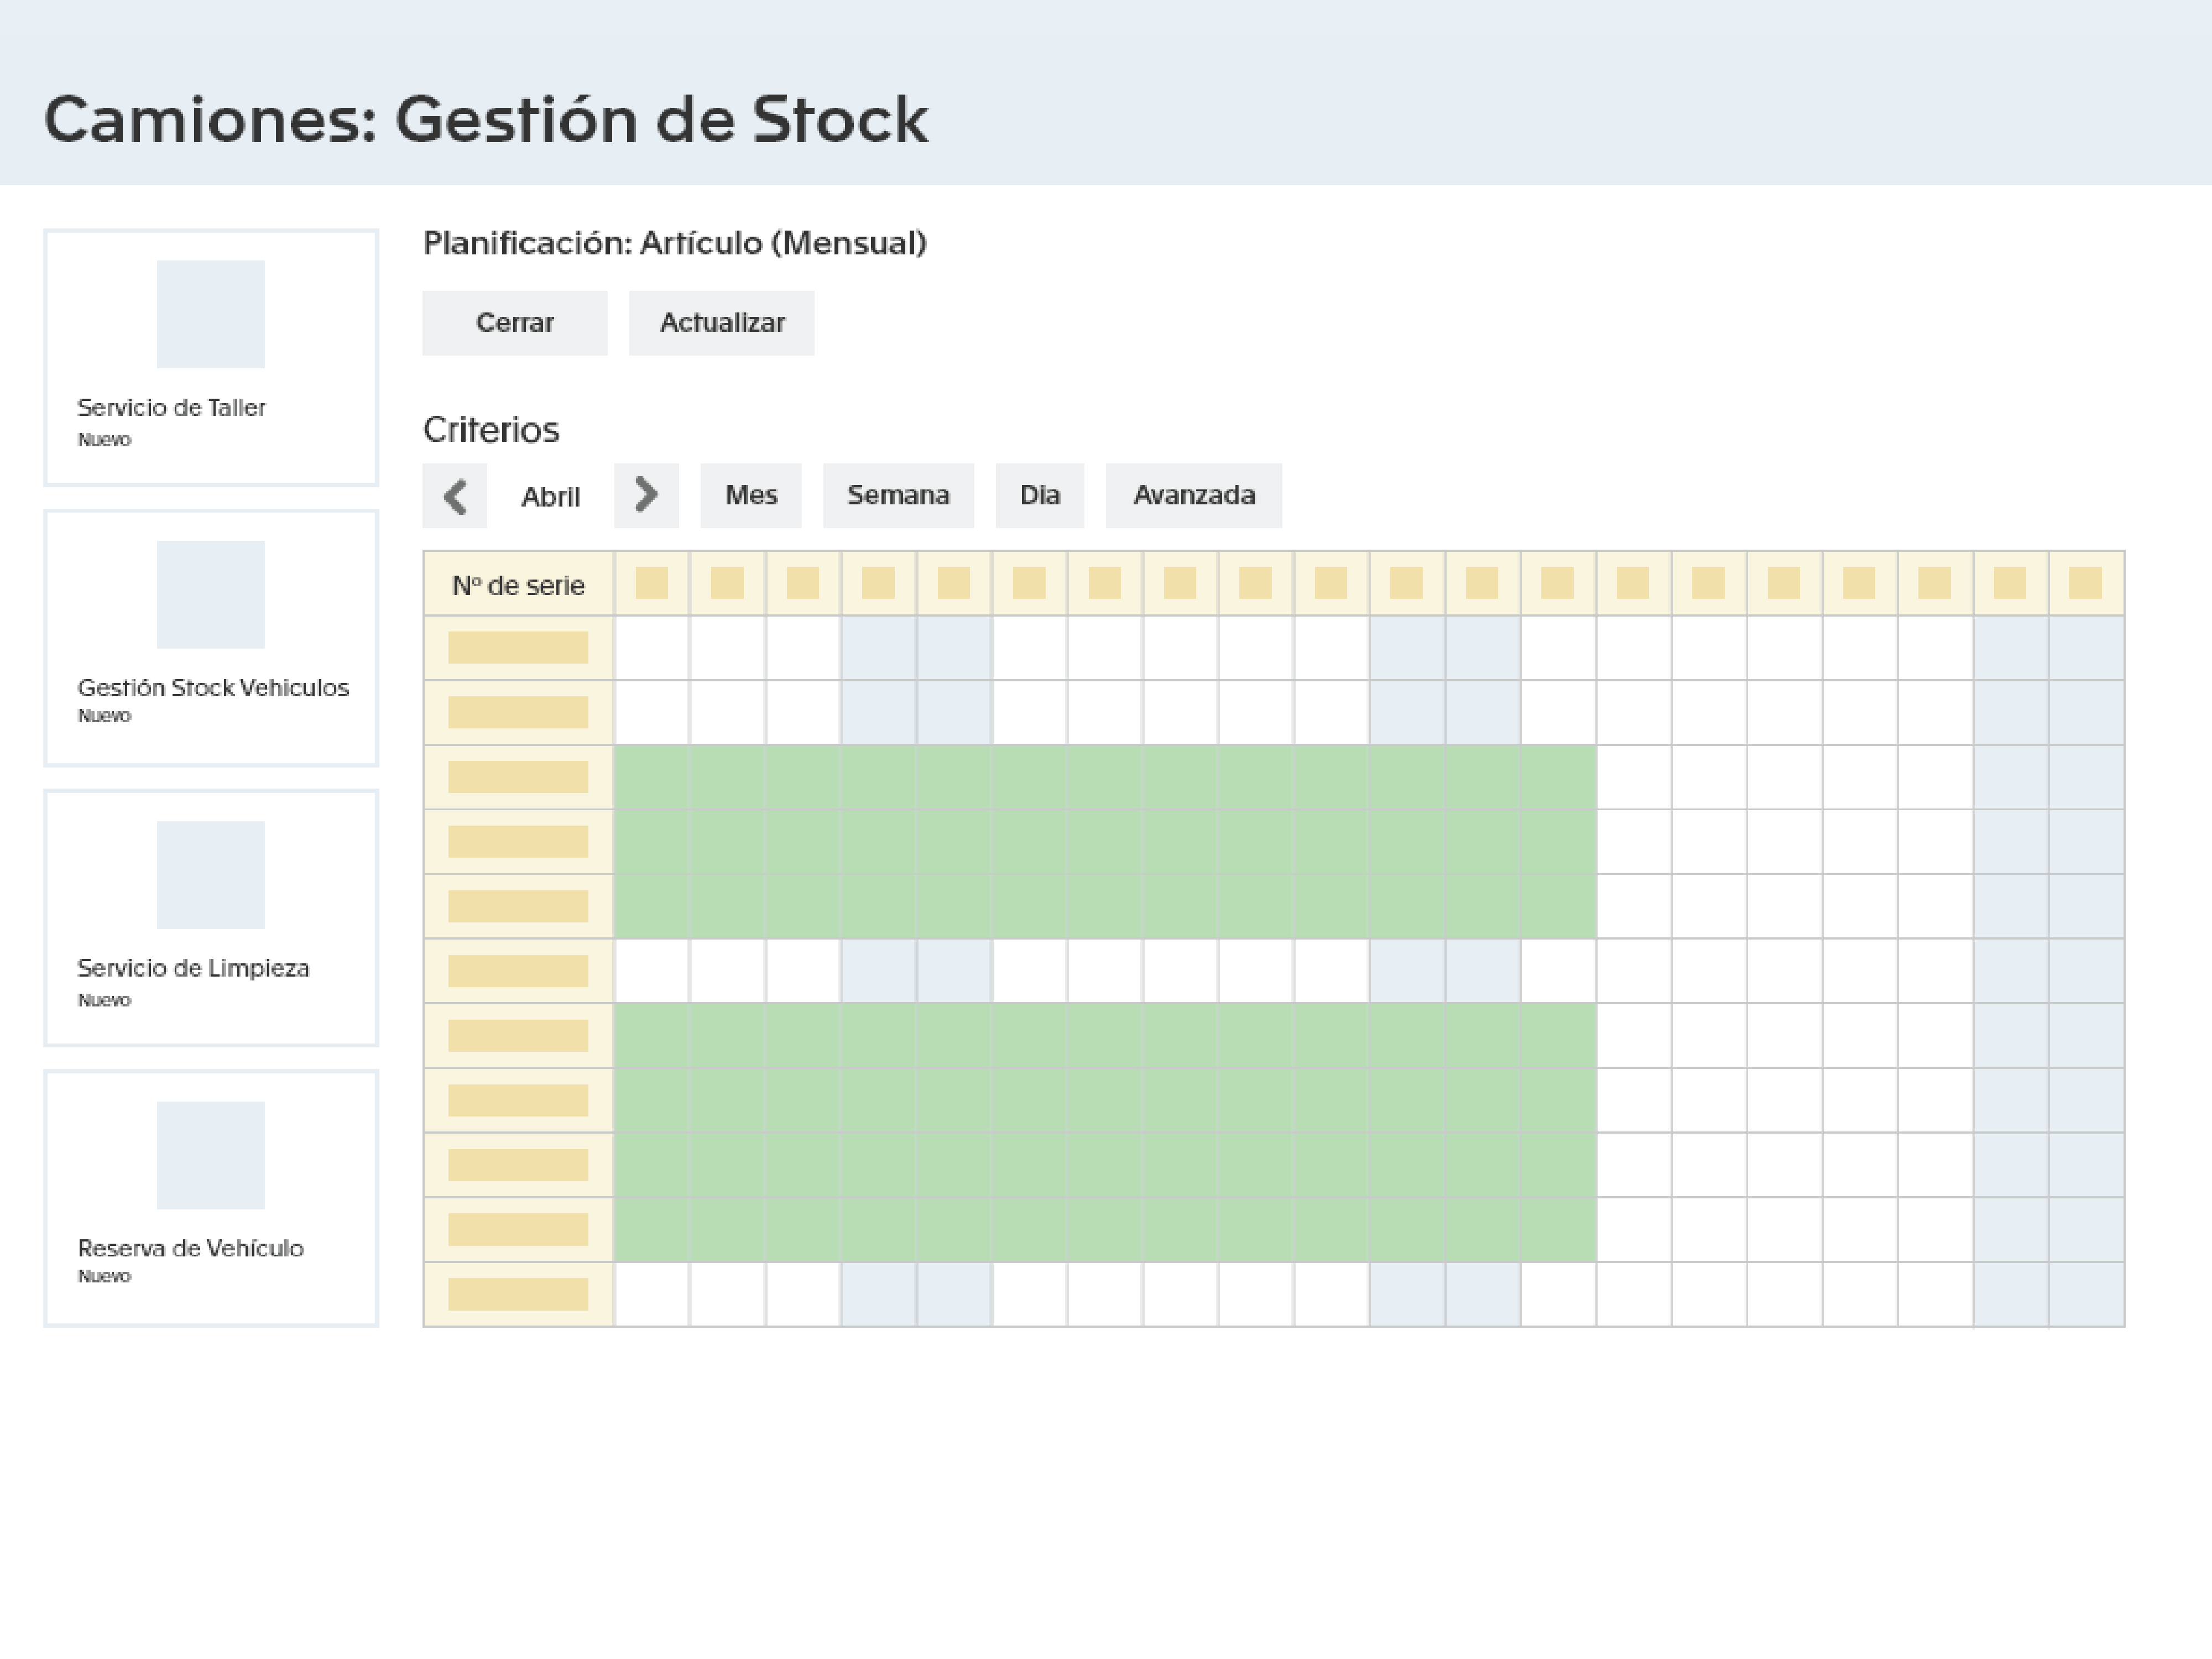Click the Servicio de Limpieza icon

tap(211, 875)
